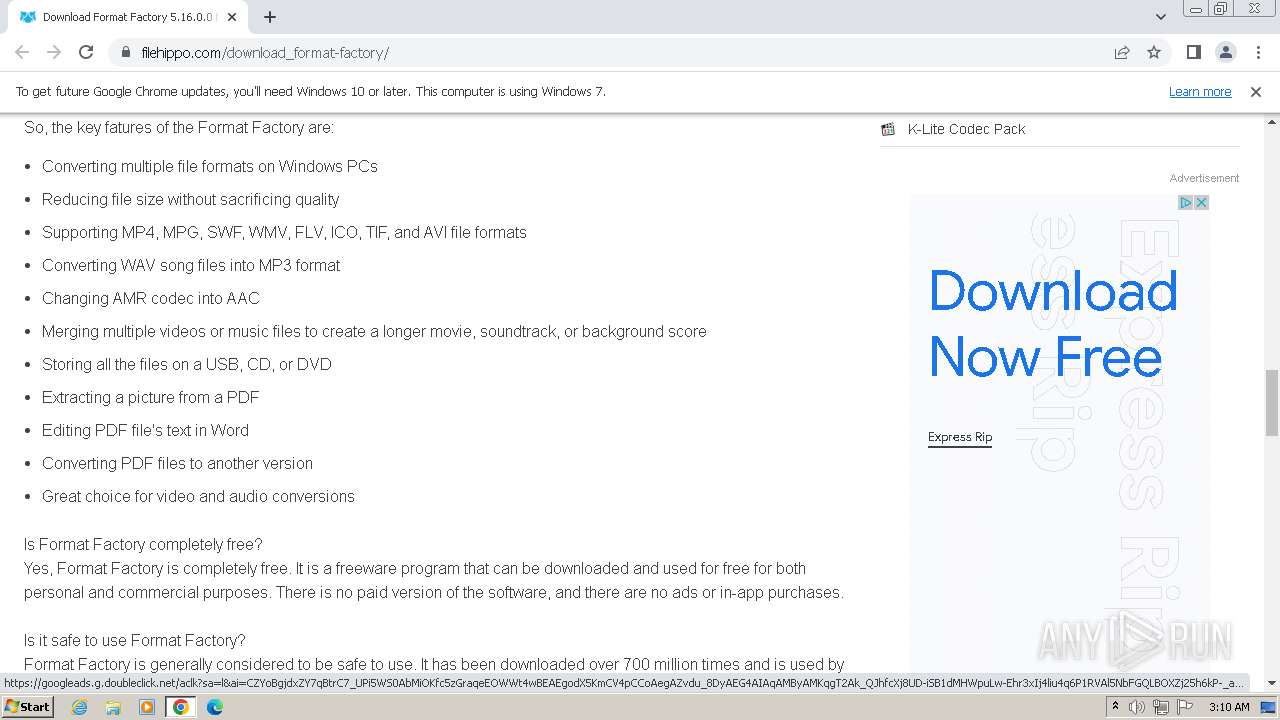Open the Action Center flag icon
The height and width of the screenshot is (720, 1280).
coord(1185,707)
